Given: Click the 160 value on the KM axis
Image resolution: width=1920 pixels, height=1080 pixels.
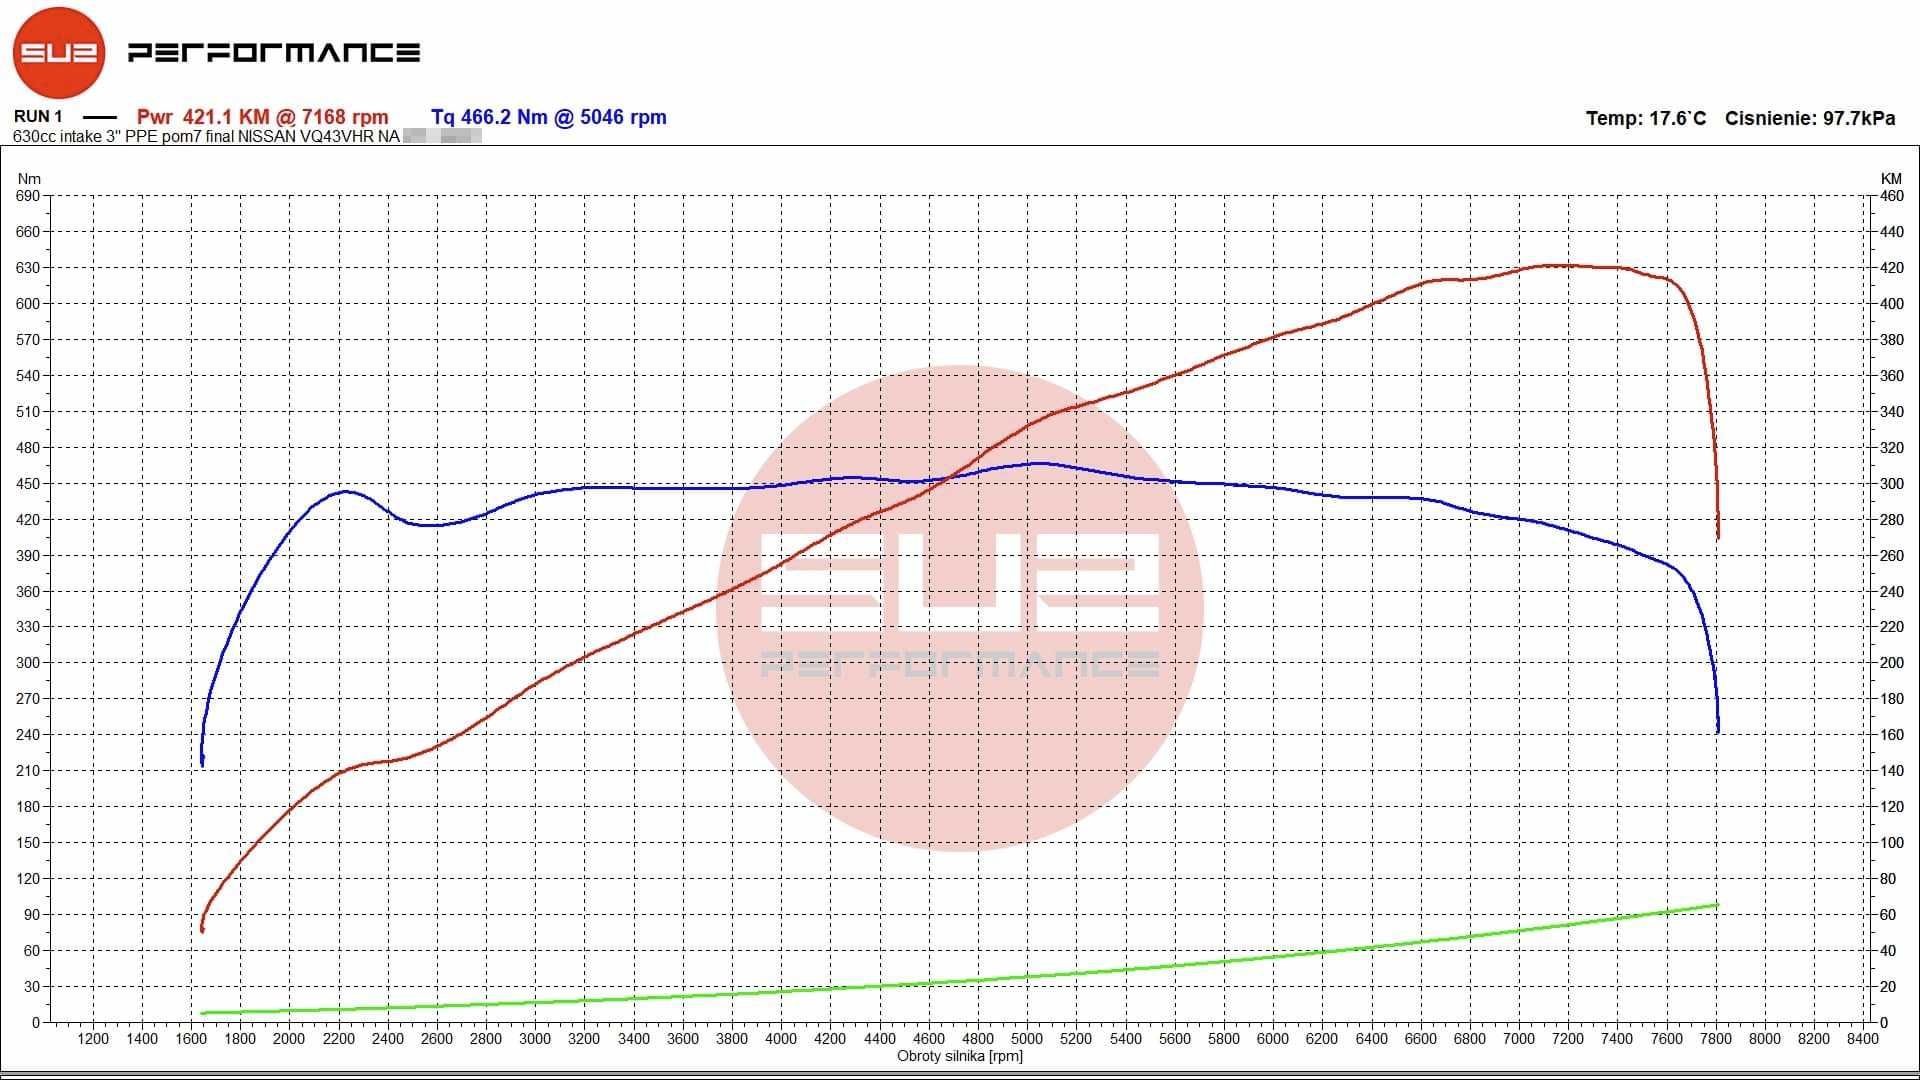Looking at the screenshot, I should coord(1892,735).
